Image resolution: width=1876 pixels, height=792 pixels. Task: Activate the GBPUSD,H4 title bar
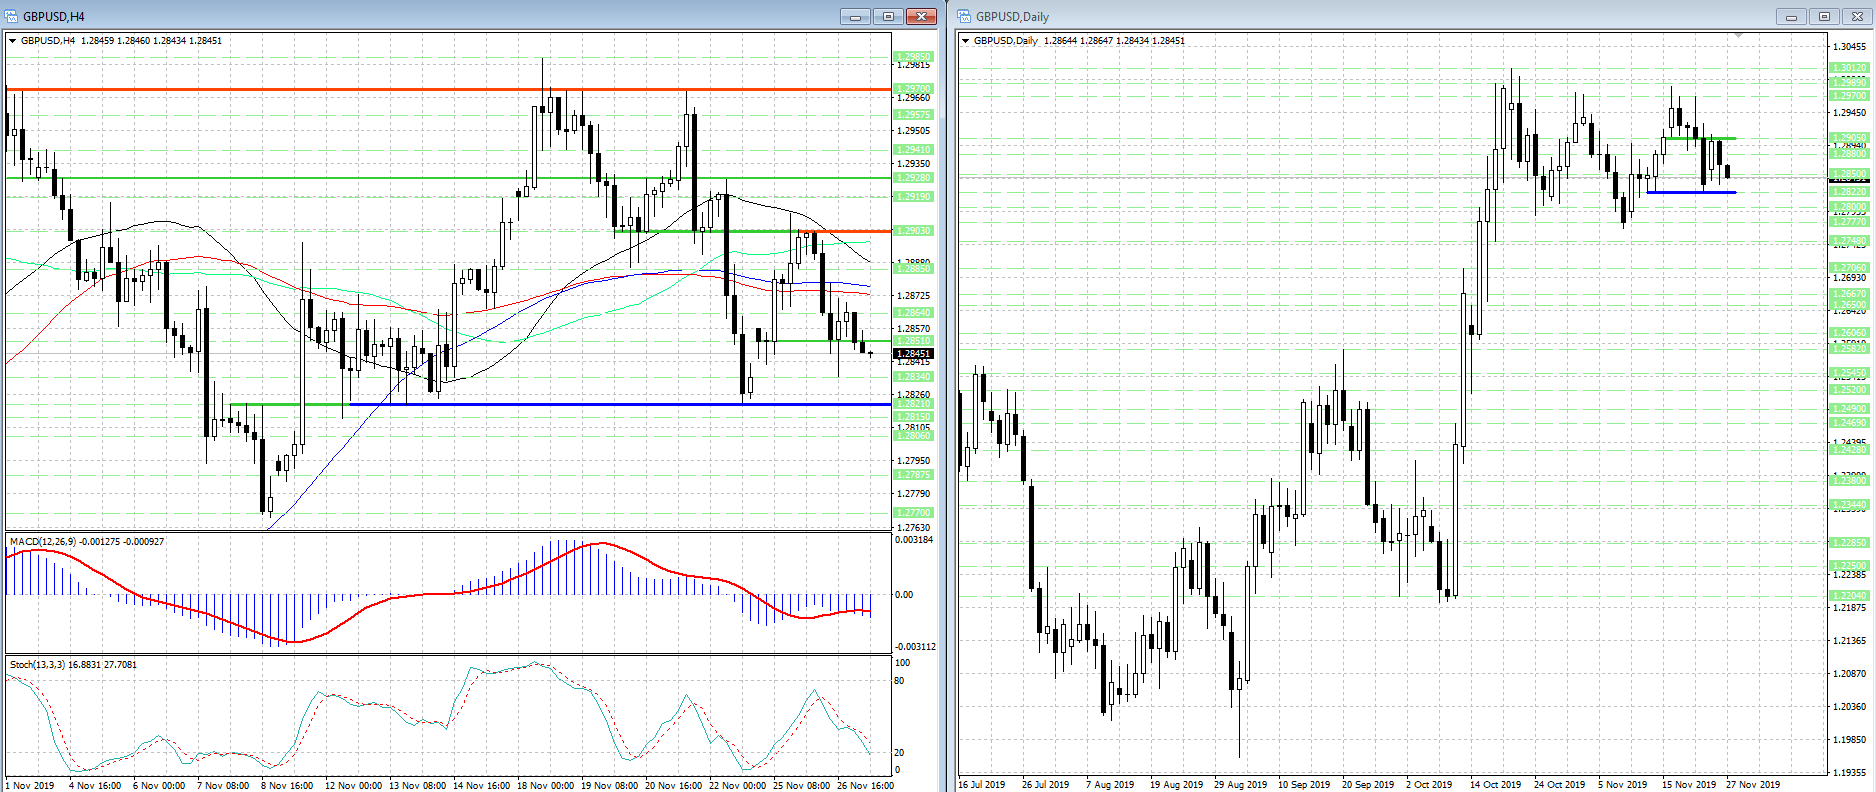click(x=400, y=16)
